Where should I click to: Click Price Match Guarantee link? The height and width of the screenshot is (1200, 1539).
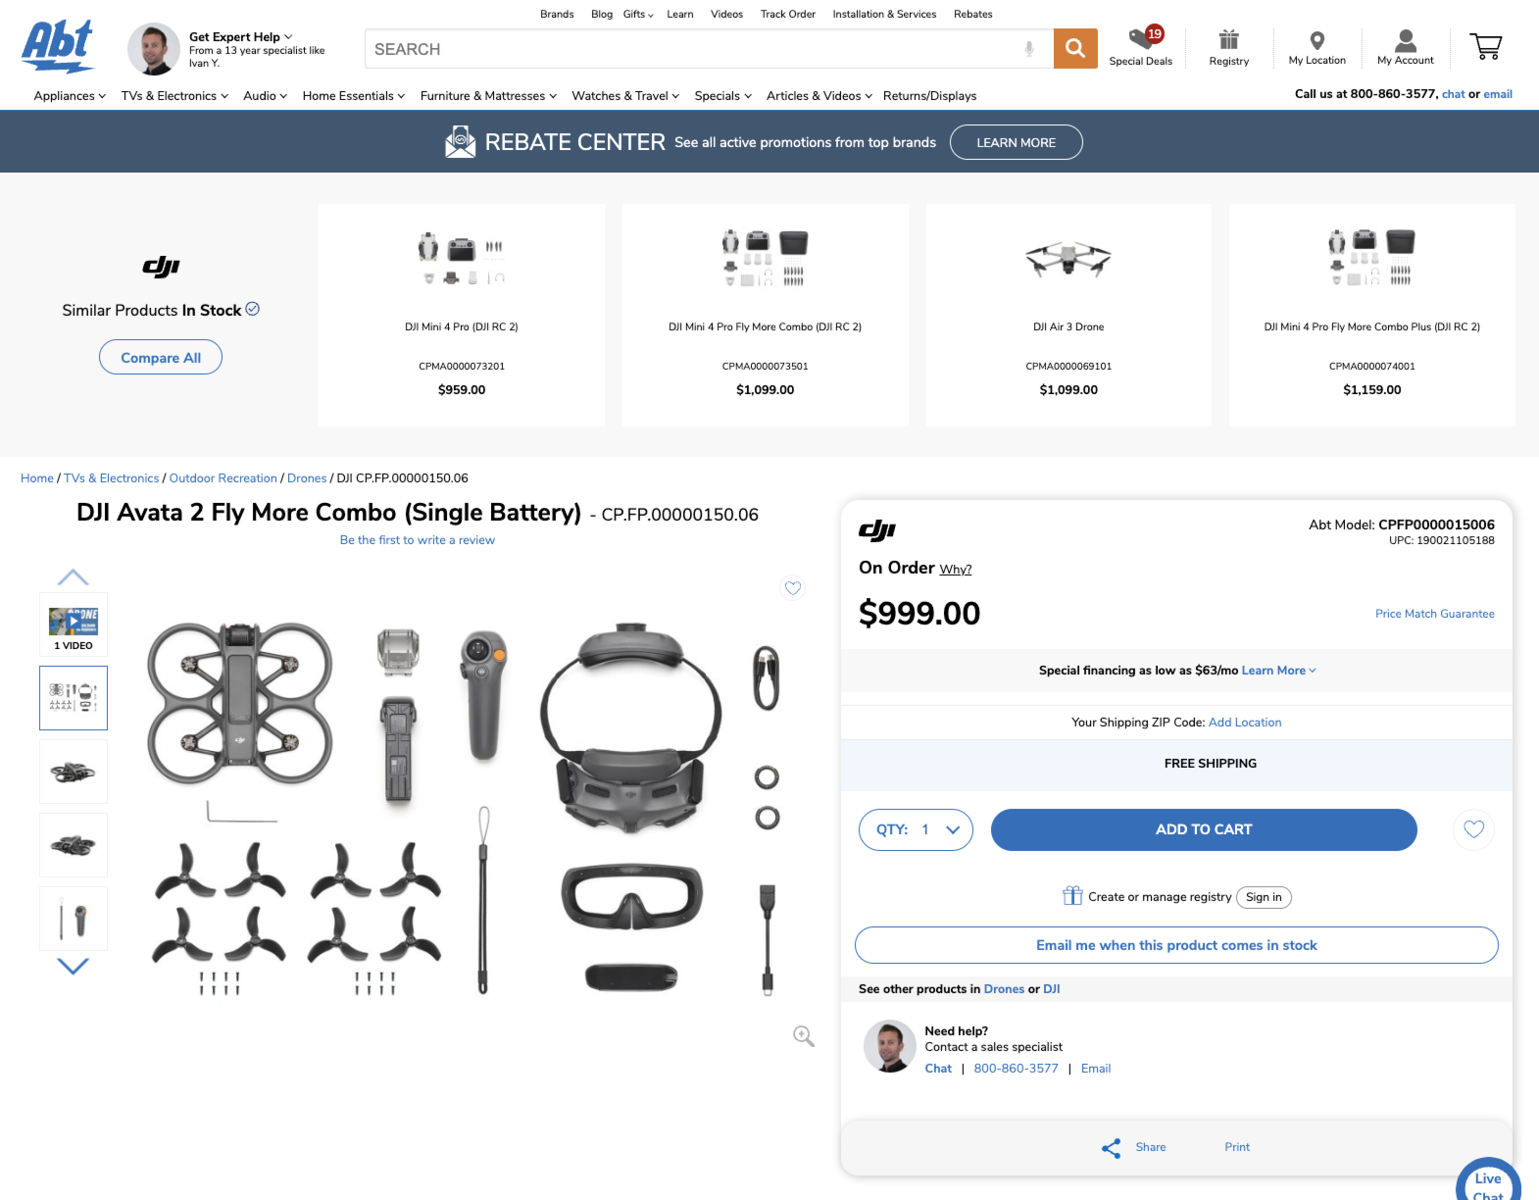(x=1435, y=614)
